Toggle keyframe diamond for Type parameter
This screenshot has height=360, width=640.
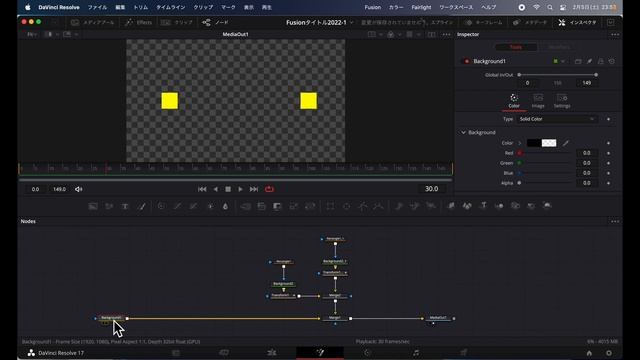(x=608, y=119)
